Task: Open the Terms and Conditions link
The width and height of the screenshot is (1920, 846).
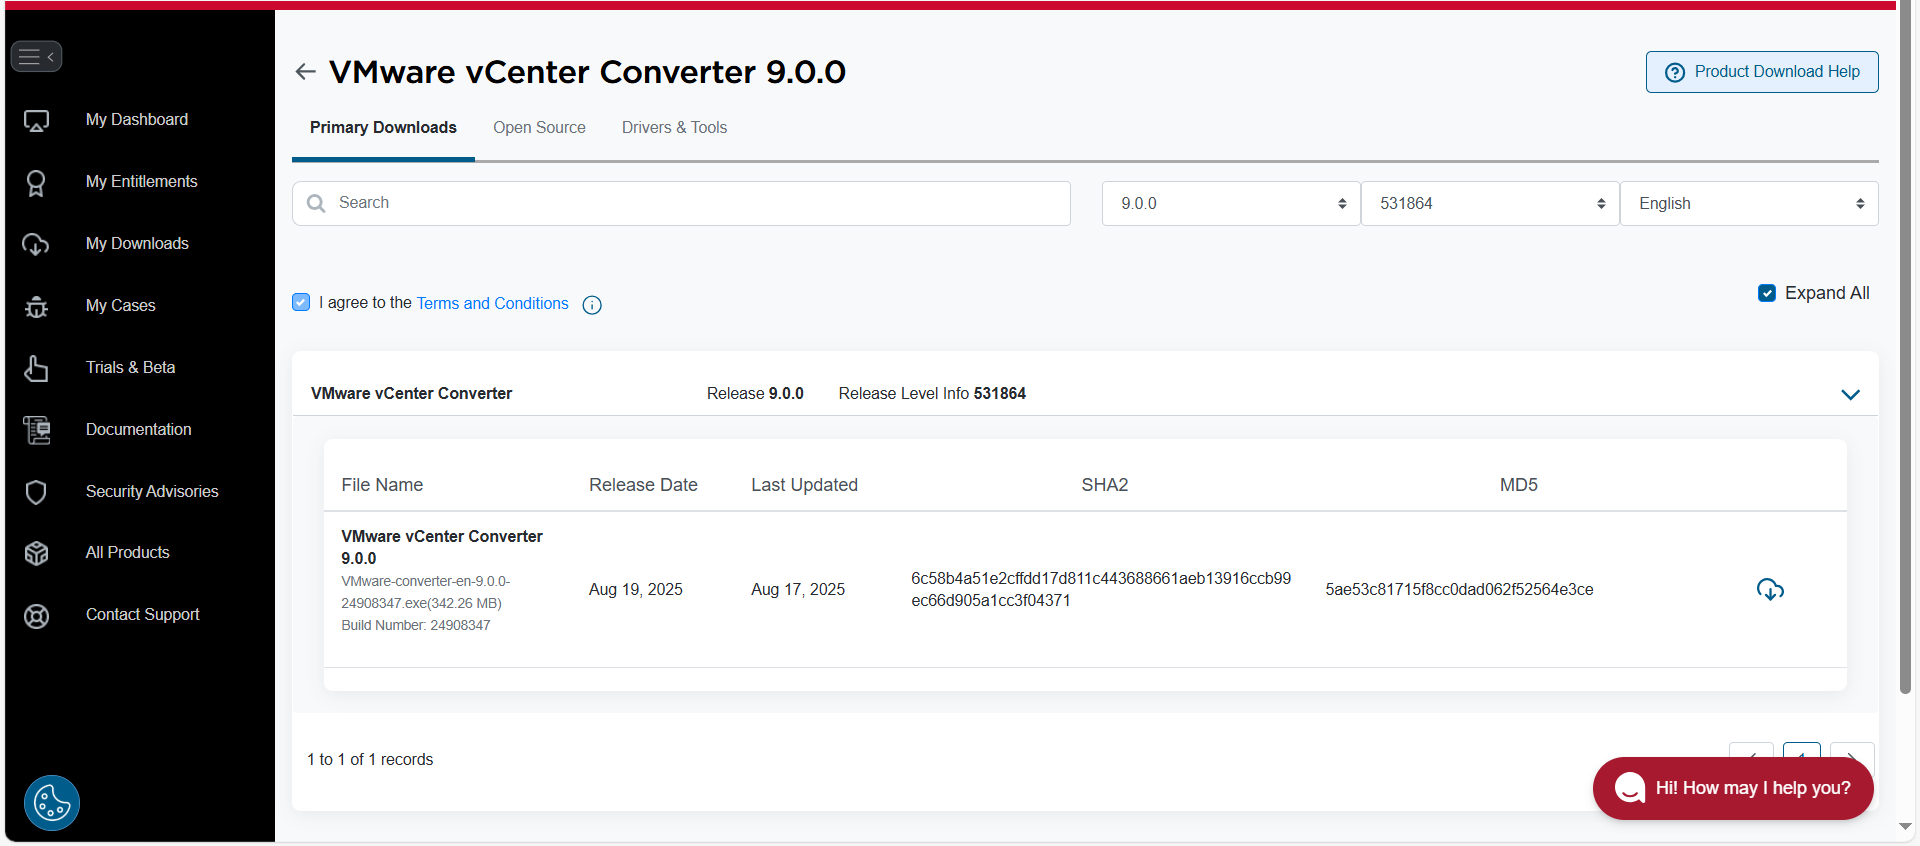Action: point(492,304)
